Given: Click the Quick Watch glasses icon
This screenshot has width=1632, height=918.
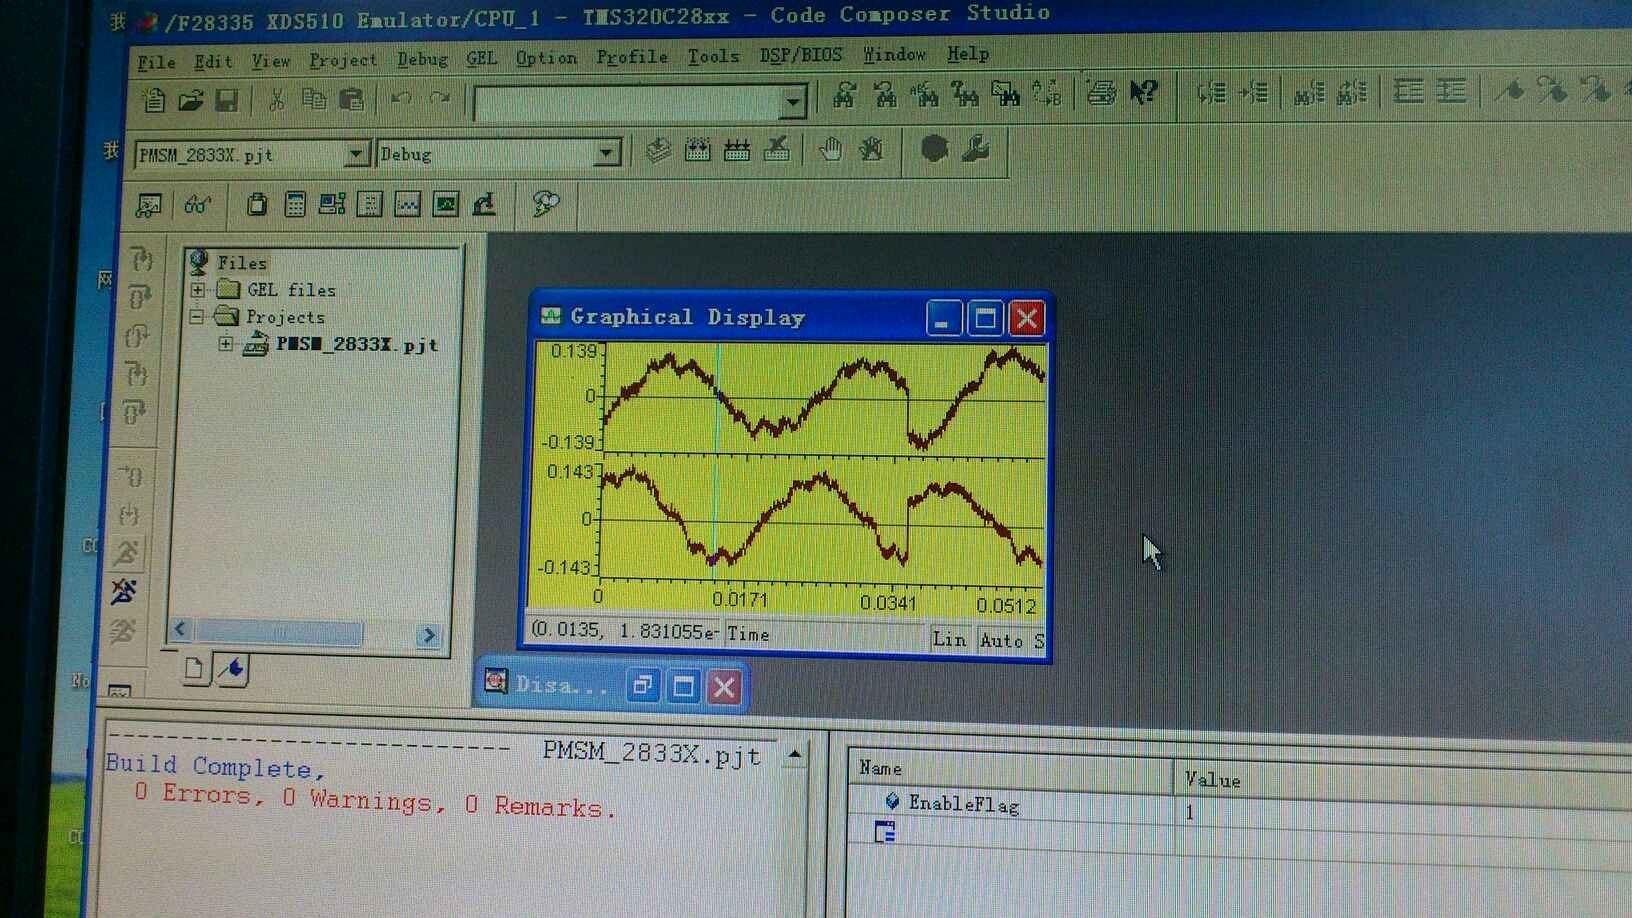Looking at the screenshot, I should [x=197, y=205].
